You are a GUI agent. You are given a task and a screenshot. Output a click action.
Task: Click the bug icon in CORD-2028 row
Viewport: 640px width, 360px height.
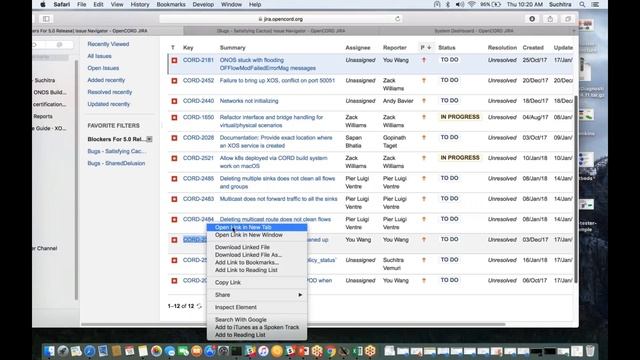tap(174, 138)
